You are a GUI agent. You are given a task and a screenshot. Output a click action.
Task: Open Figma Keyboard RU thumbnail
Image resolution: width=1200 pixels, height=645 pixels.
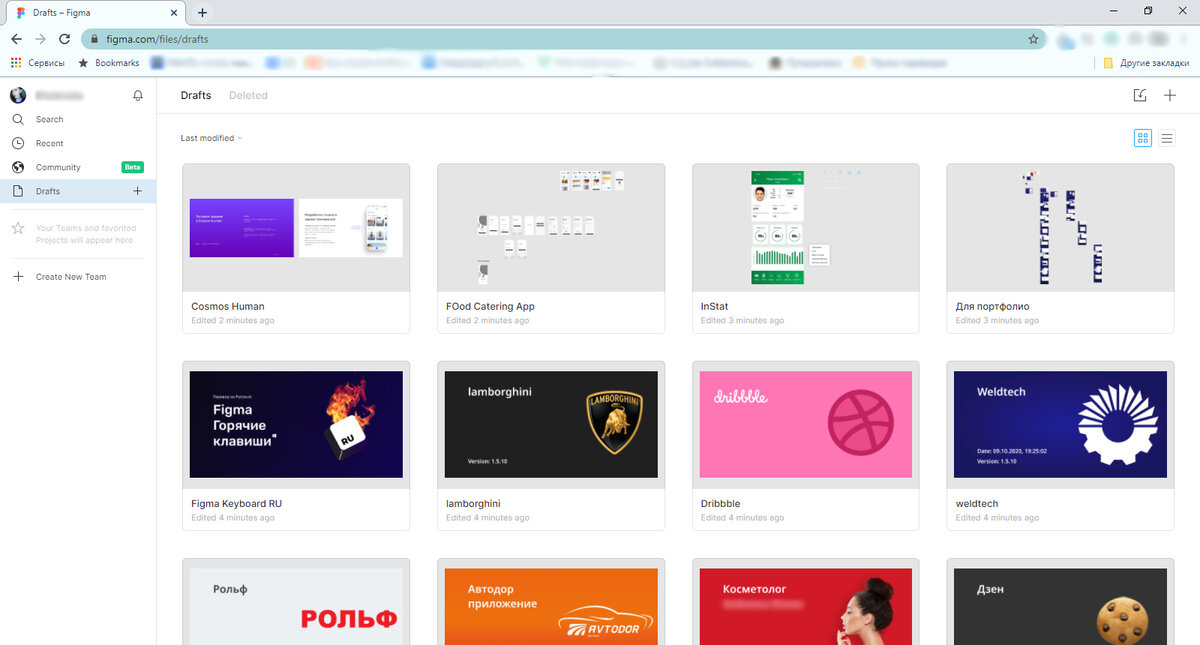296,425
